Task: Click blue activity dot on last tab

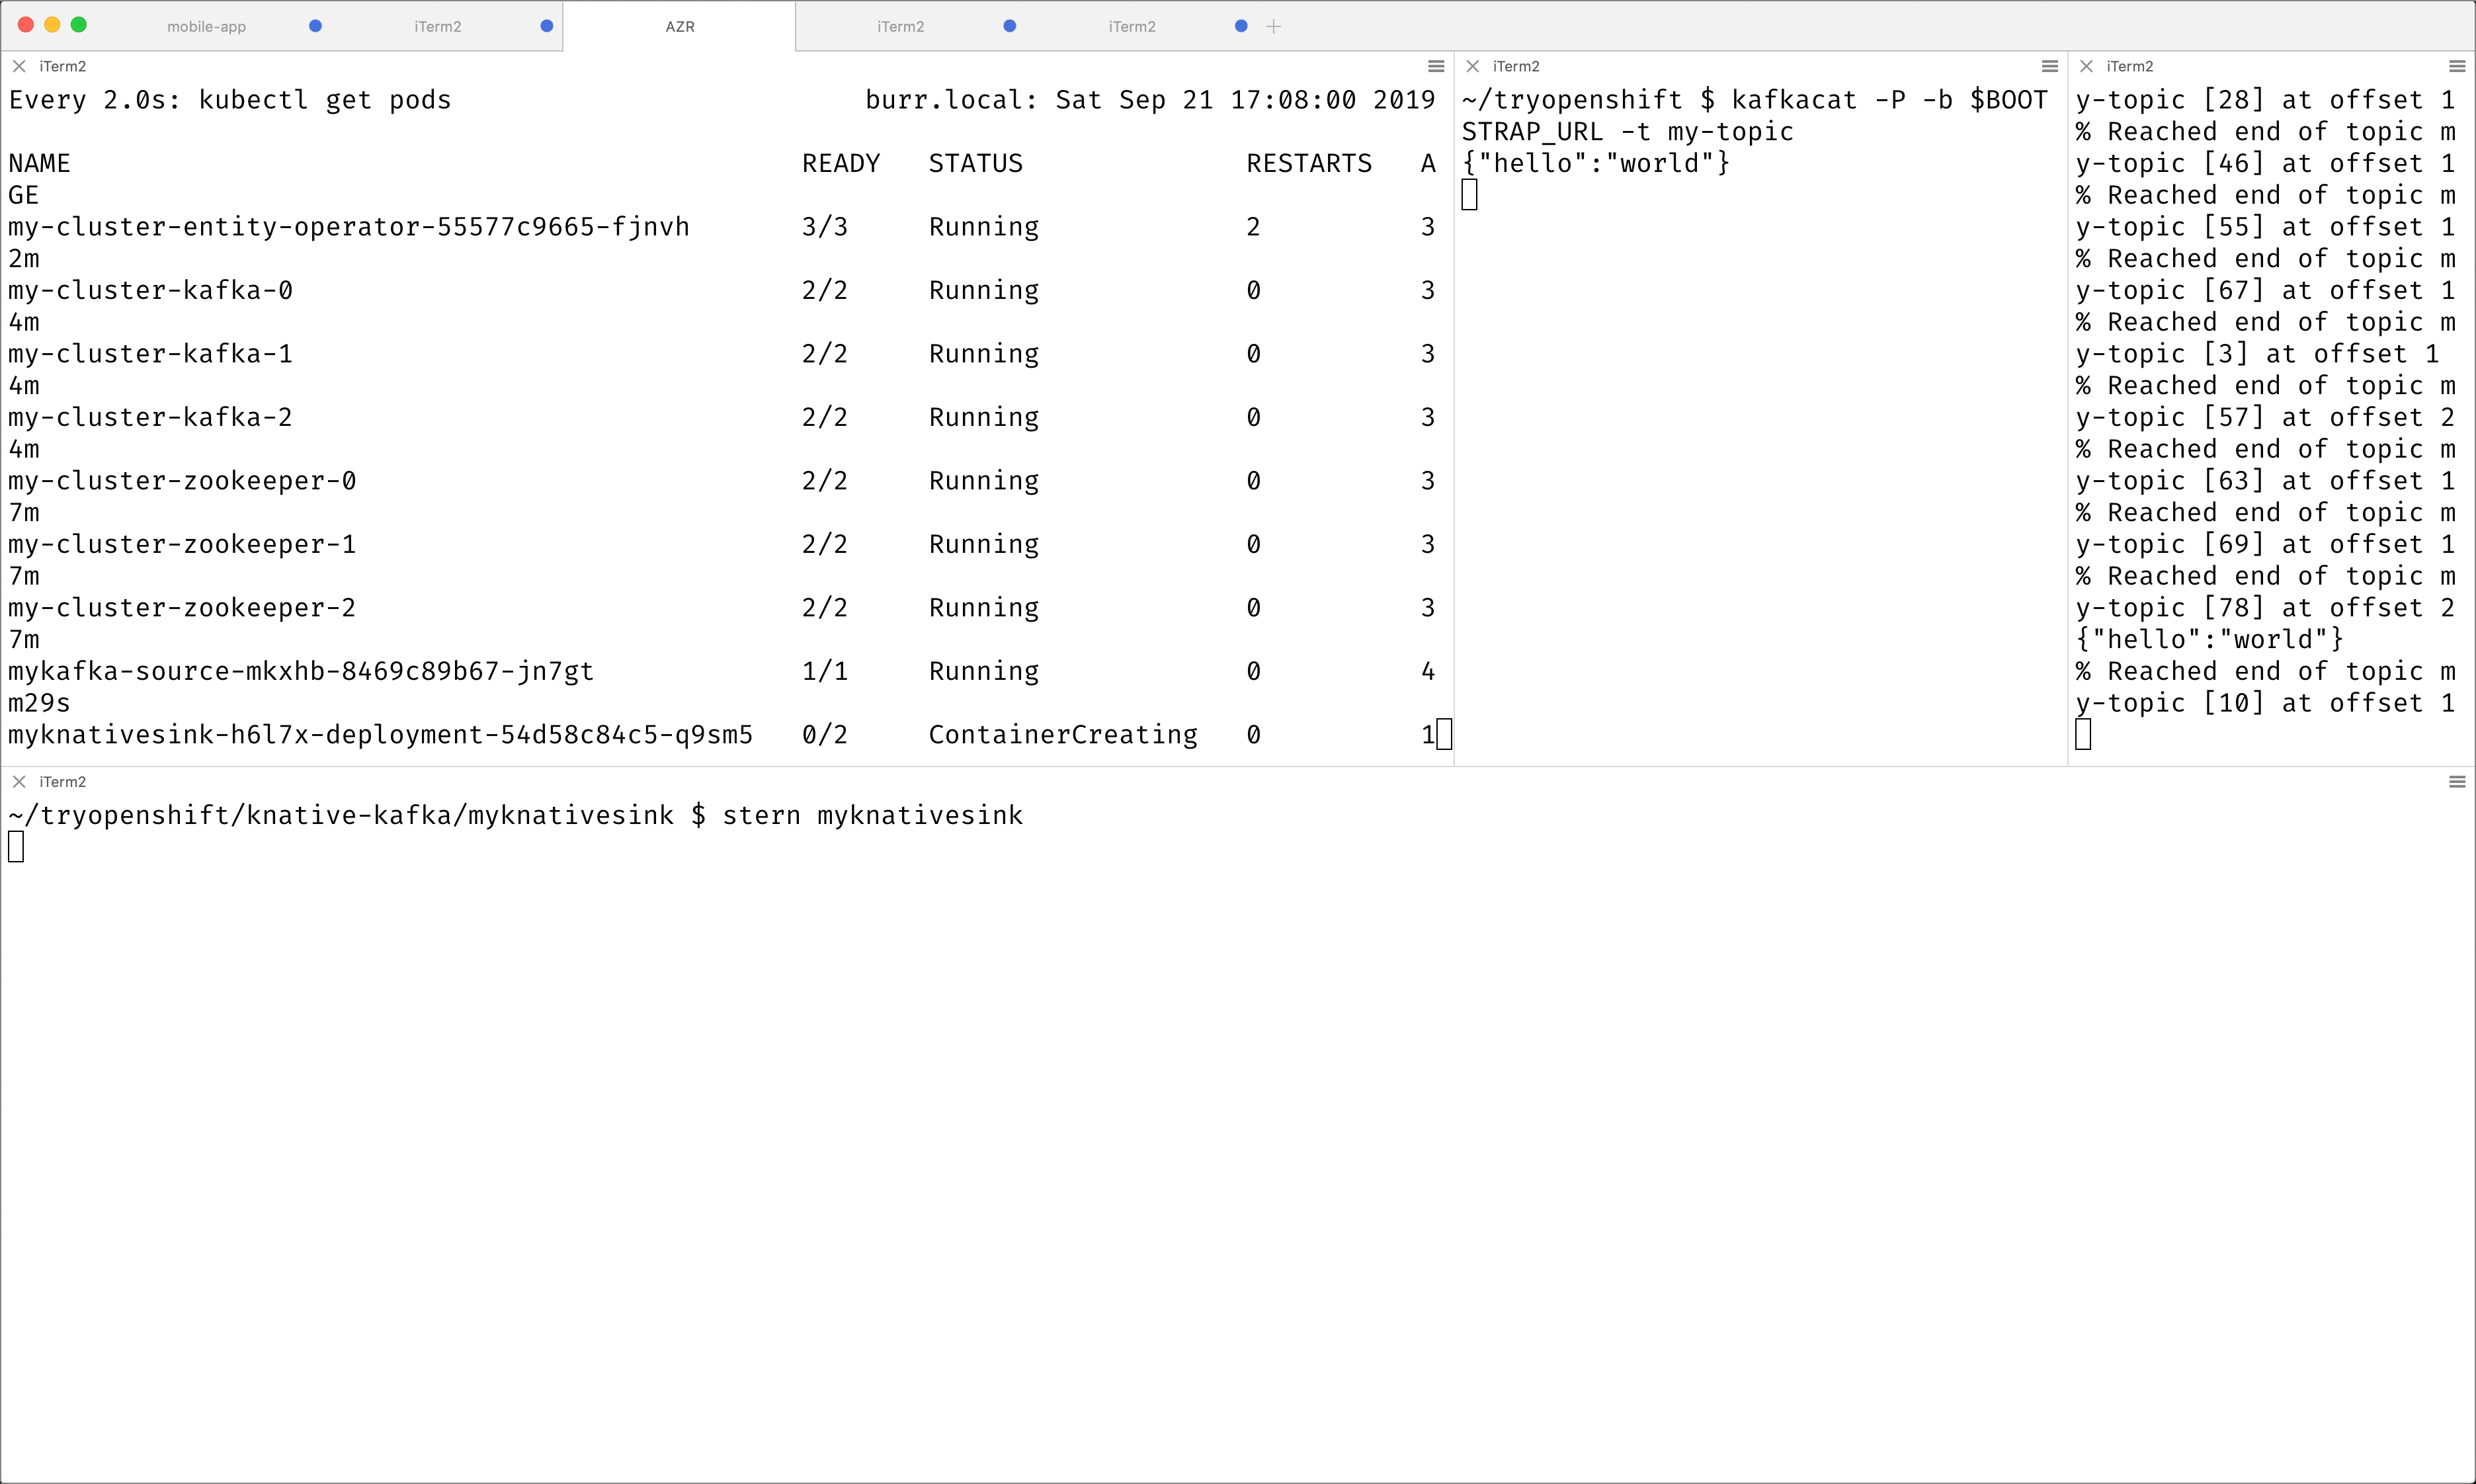Action: pyautogui.click(x=1241, y=27)
